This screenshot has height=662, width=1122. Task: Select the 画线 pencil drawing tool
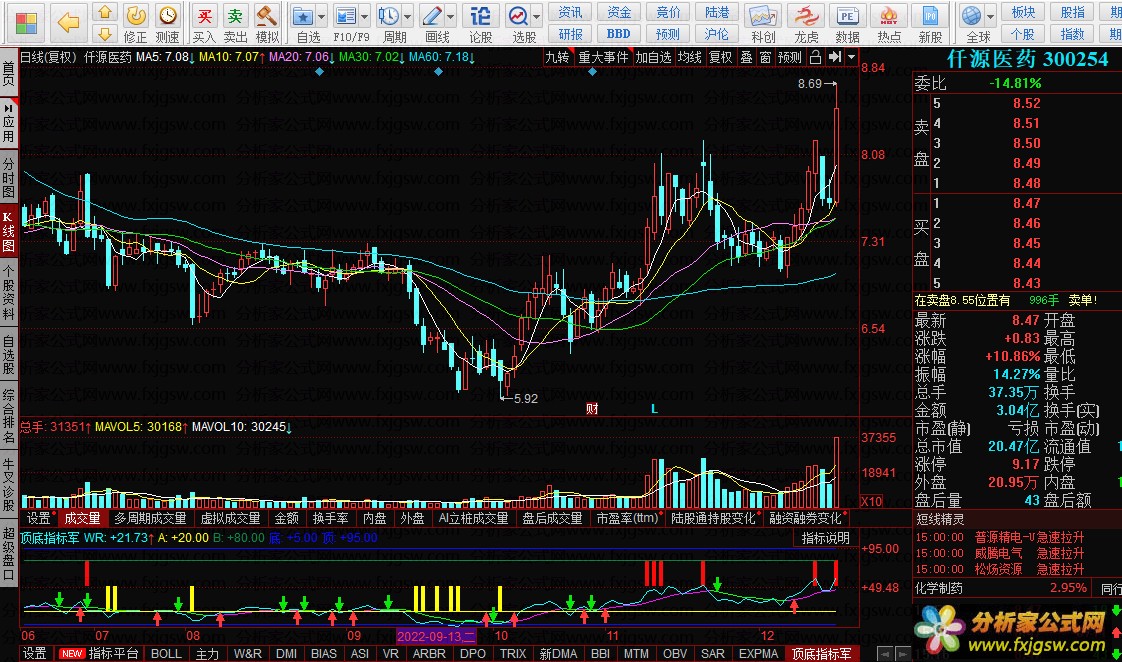pyautogui.click(x=432, y=16)
